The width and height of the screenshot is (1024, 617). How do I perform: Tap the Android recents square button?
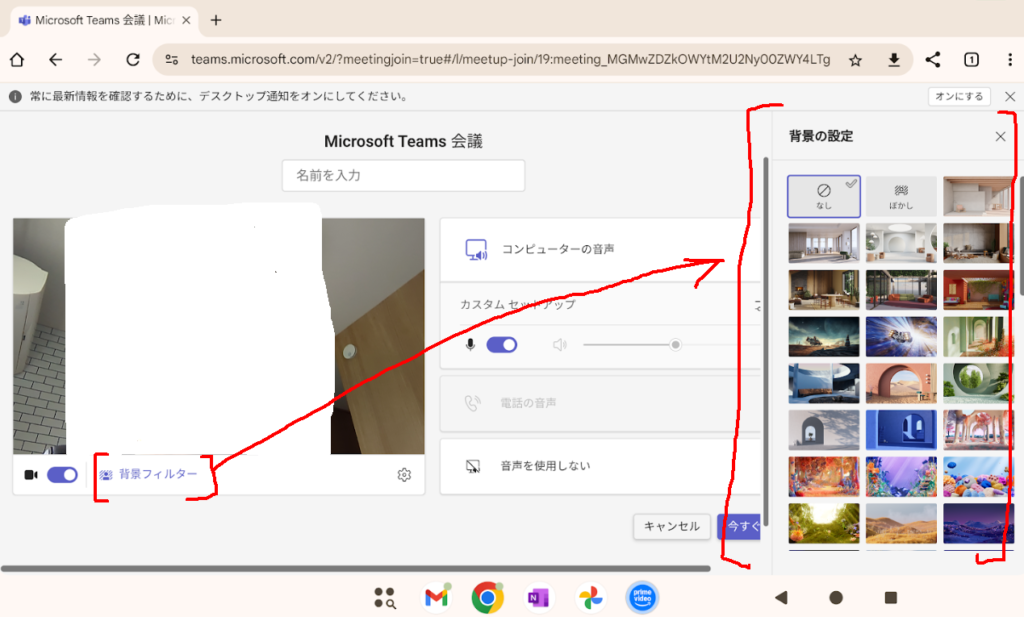tap(890, 597)
